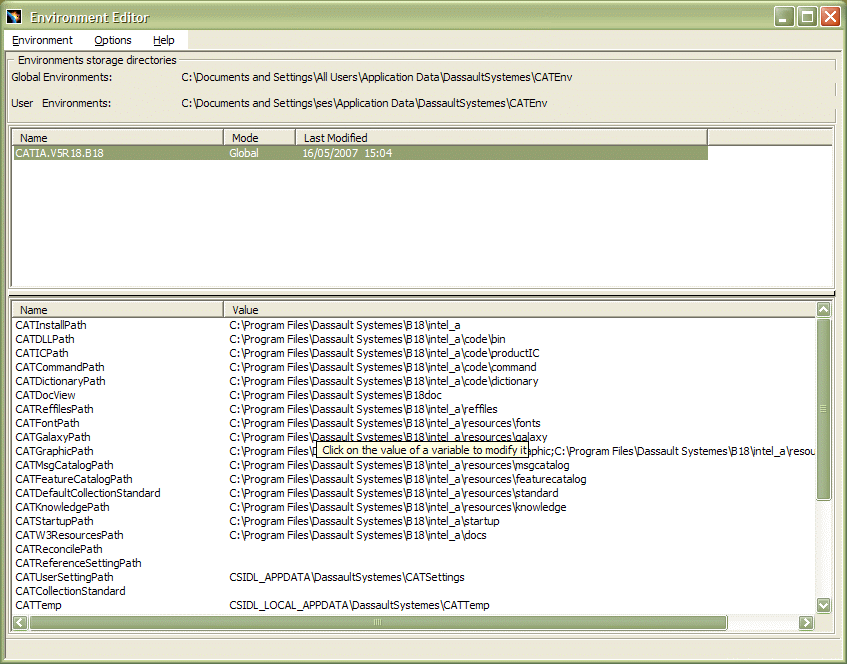Click the Global mode cell
Viewport: 847px width, 664px height.
tap(244, 153)
